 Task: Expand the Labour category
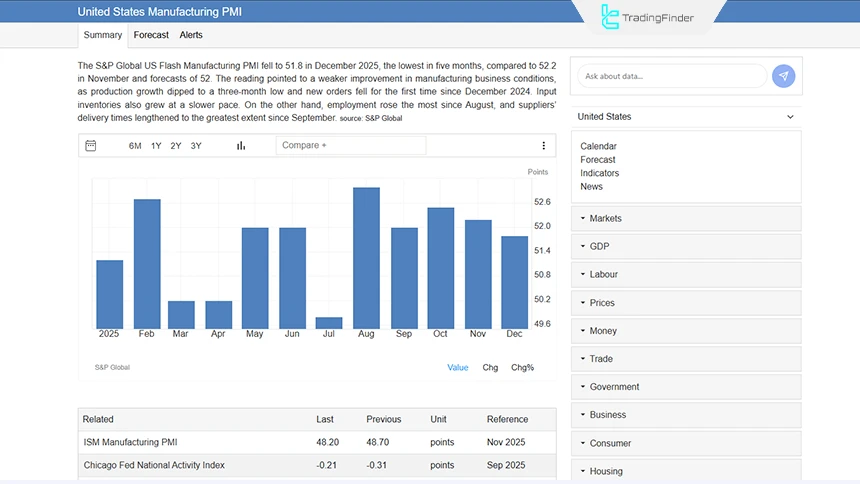pyautogui.click(x=685, y=274)
